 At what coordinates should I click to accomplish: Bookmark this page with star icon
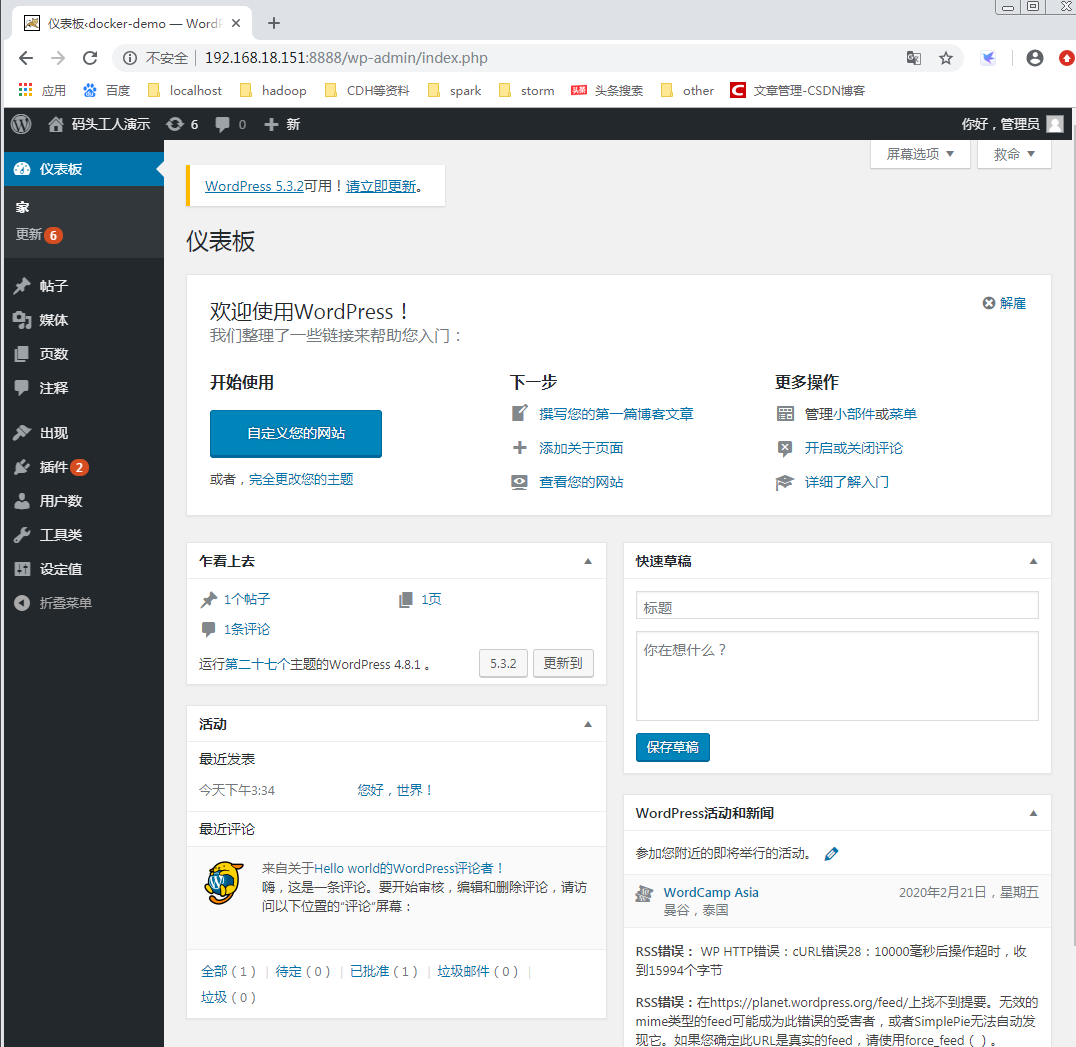[946, 58]
